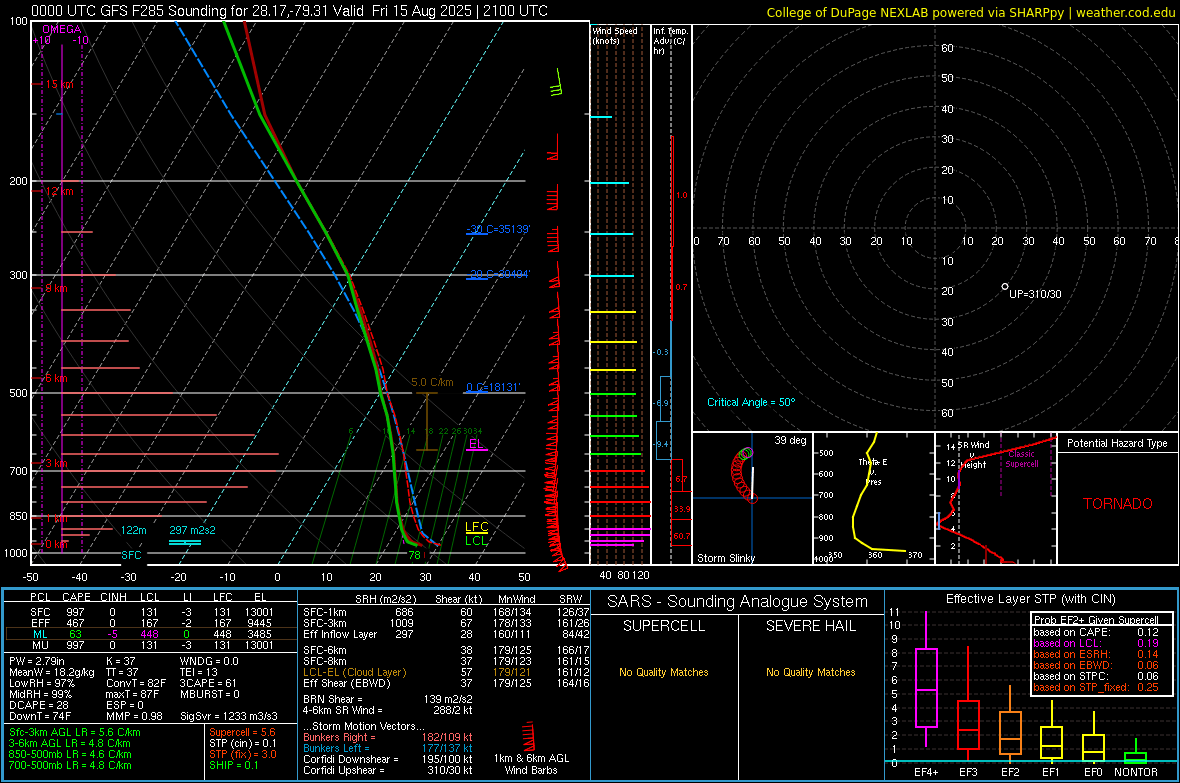
Task: Select the 297 m2s2 inflow helicity label
Action: pos(192,530)
